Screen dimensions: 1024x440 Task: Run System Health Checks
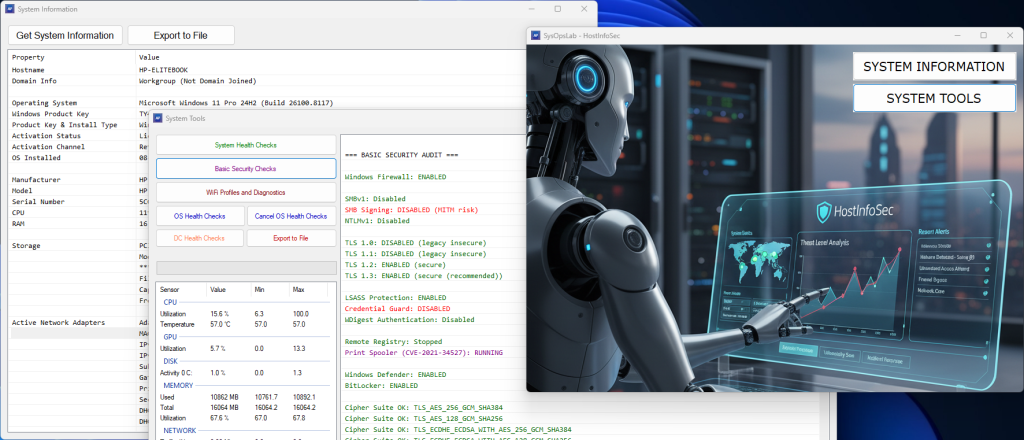click(246, 145)
